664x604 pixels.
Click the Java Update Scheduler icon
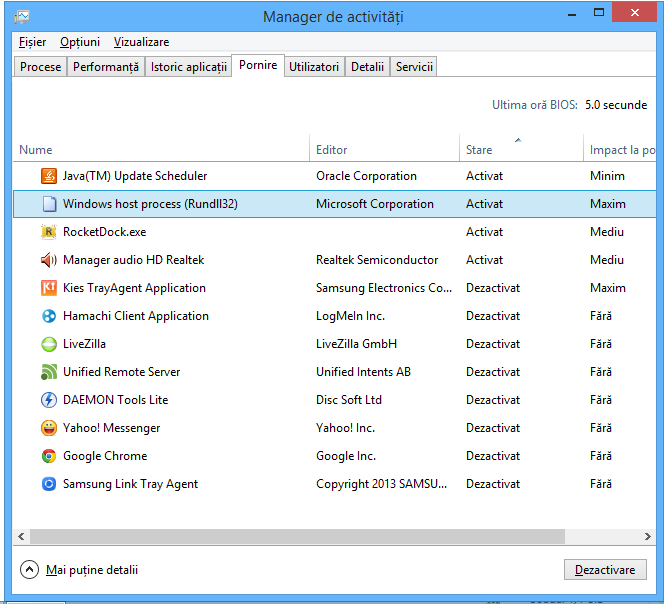(x=49, y=176)
